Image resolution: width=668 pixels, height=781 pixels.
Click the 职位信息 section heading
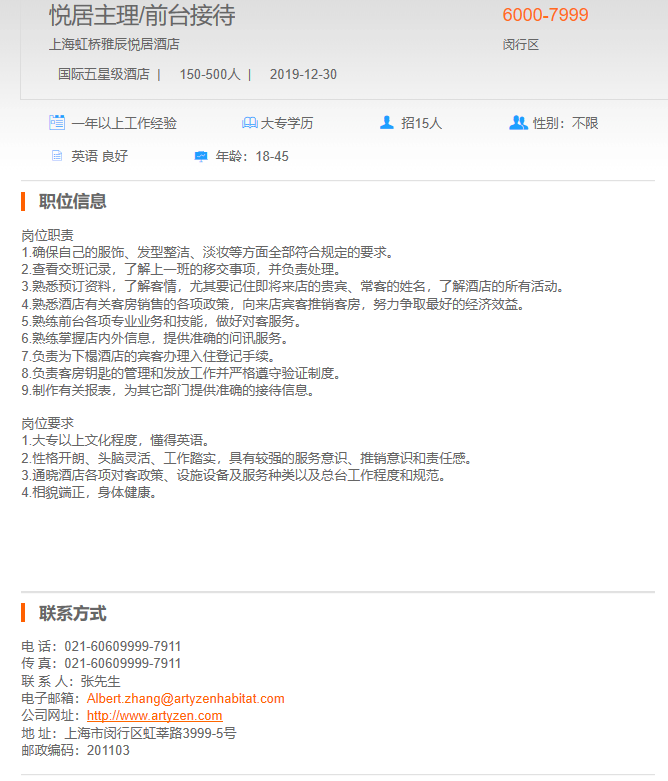tap(73, 201)
